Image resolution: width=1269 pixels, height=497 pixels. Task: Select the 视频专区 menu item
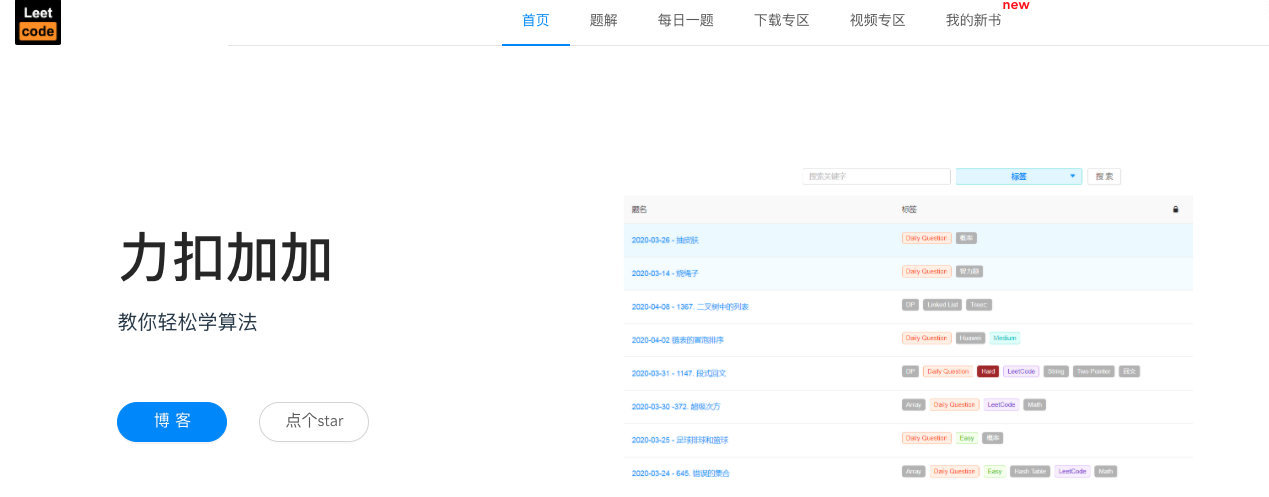878,20
